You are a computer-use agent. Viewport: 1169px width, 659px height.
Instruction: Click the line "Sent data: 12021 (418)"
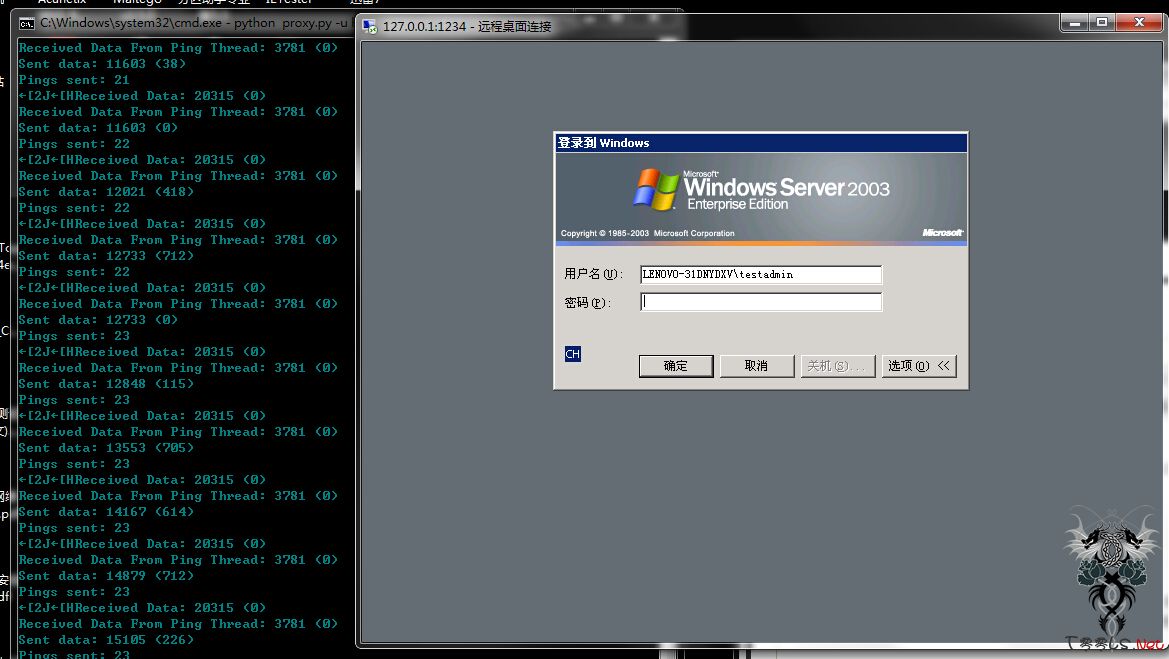click(106, 192)
